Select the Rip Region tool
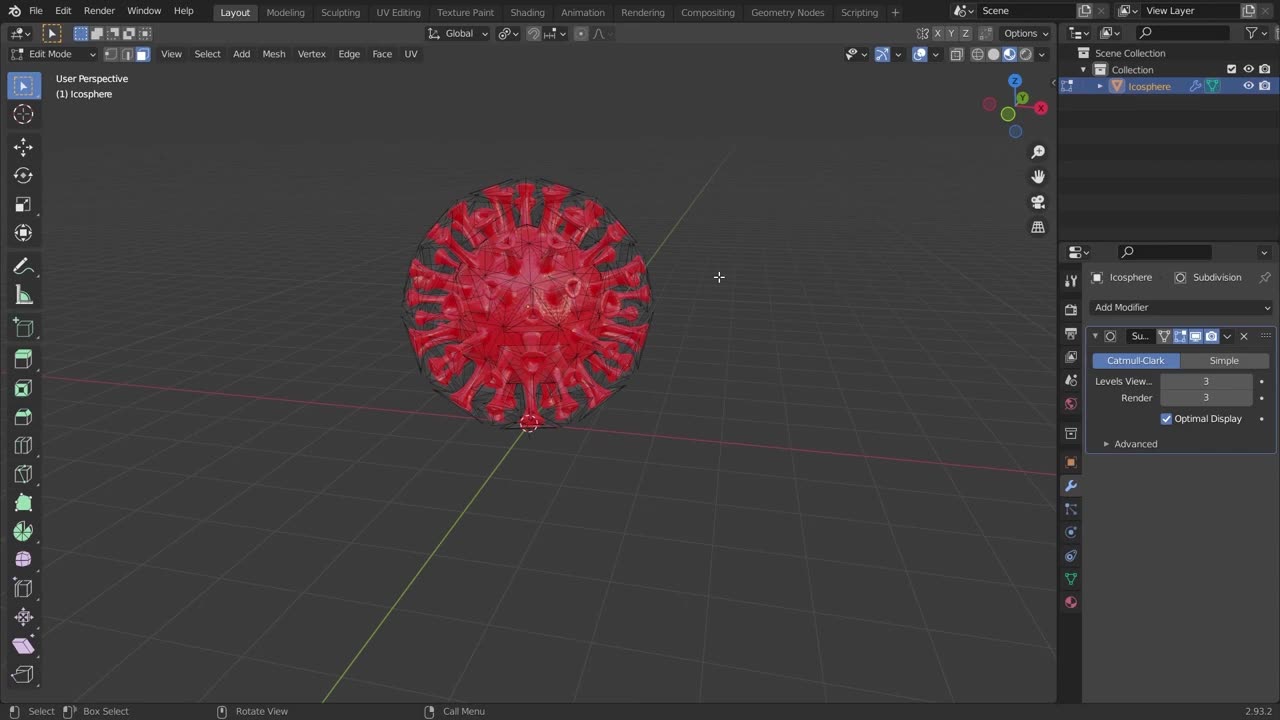The width and height of the screenshot is (1280, 720). [23, 675]
